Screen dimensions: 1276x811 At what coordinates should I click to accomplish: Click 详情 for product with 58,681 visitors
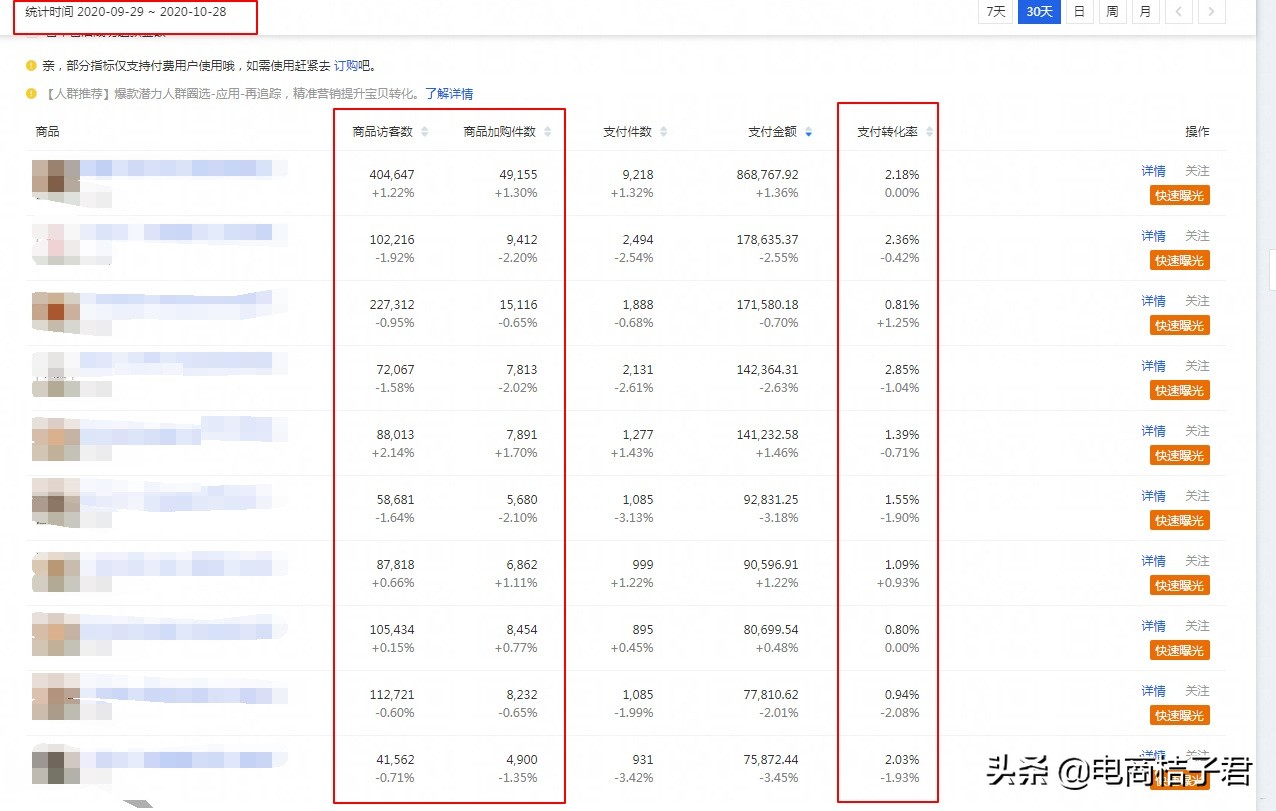(1153, 496)
